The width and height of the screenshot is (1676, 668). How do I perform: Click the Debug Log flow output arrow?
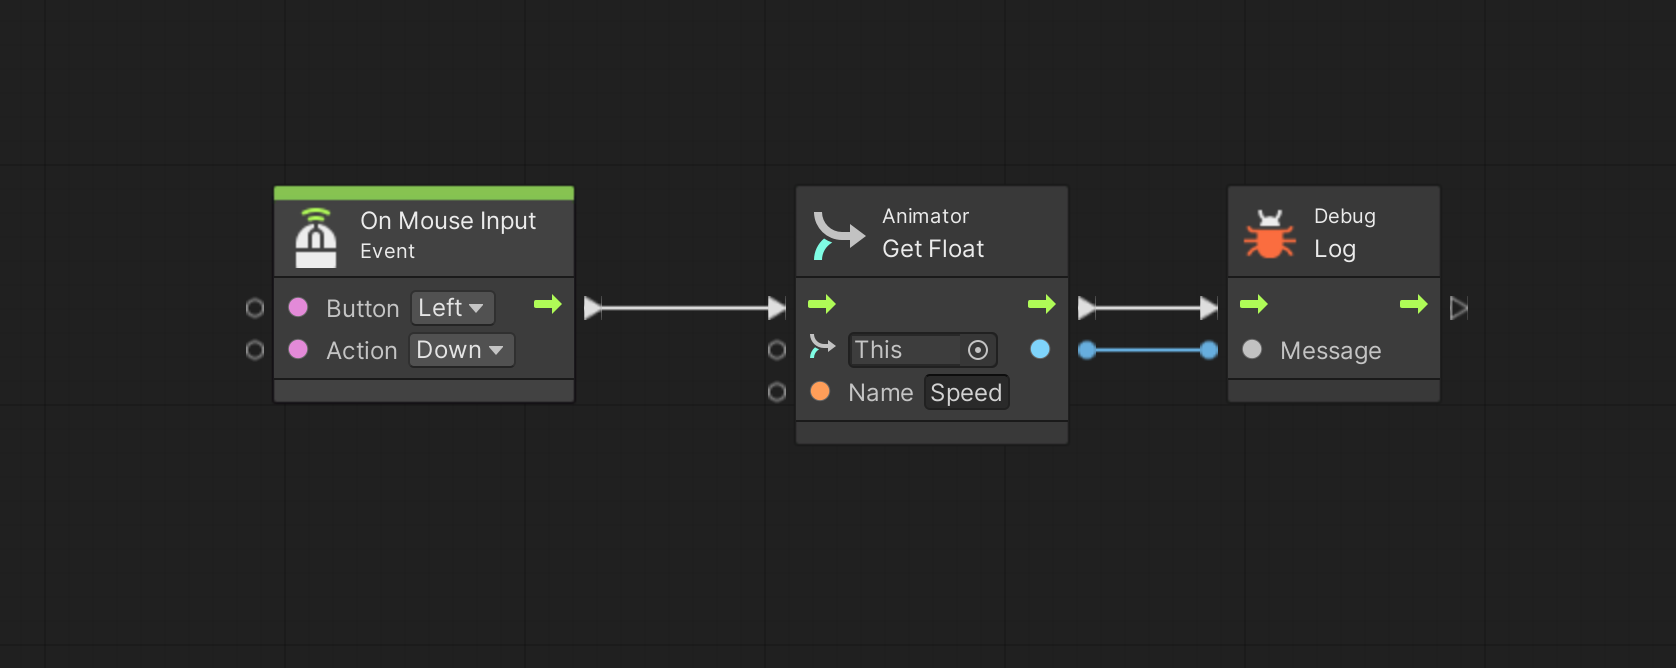1414,304
